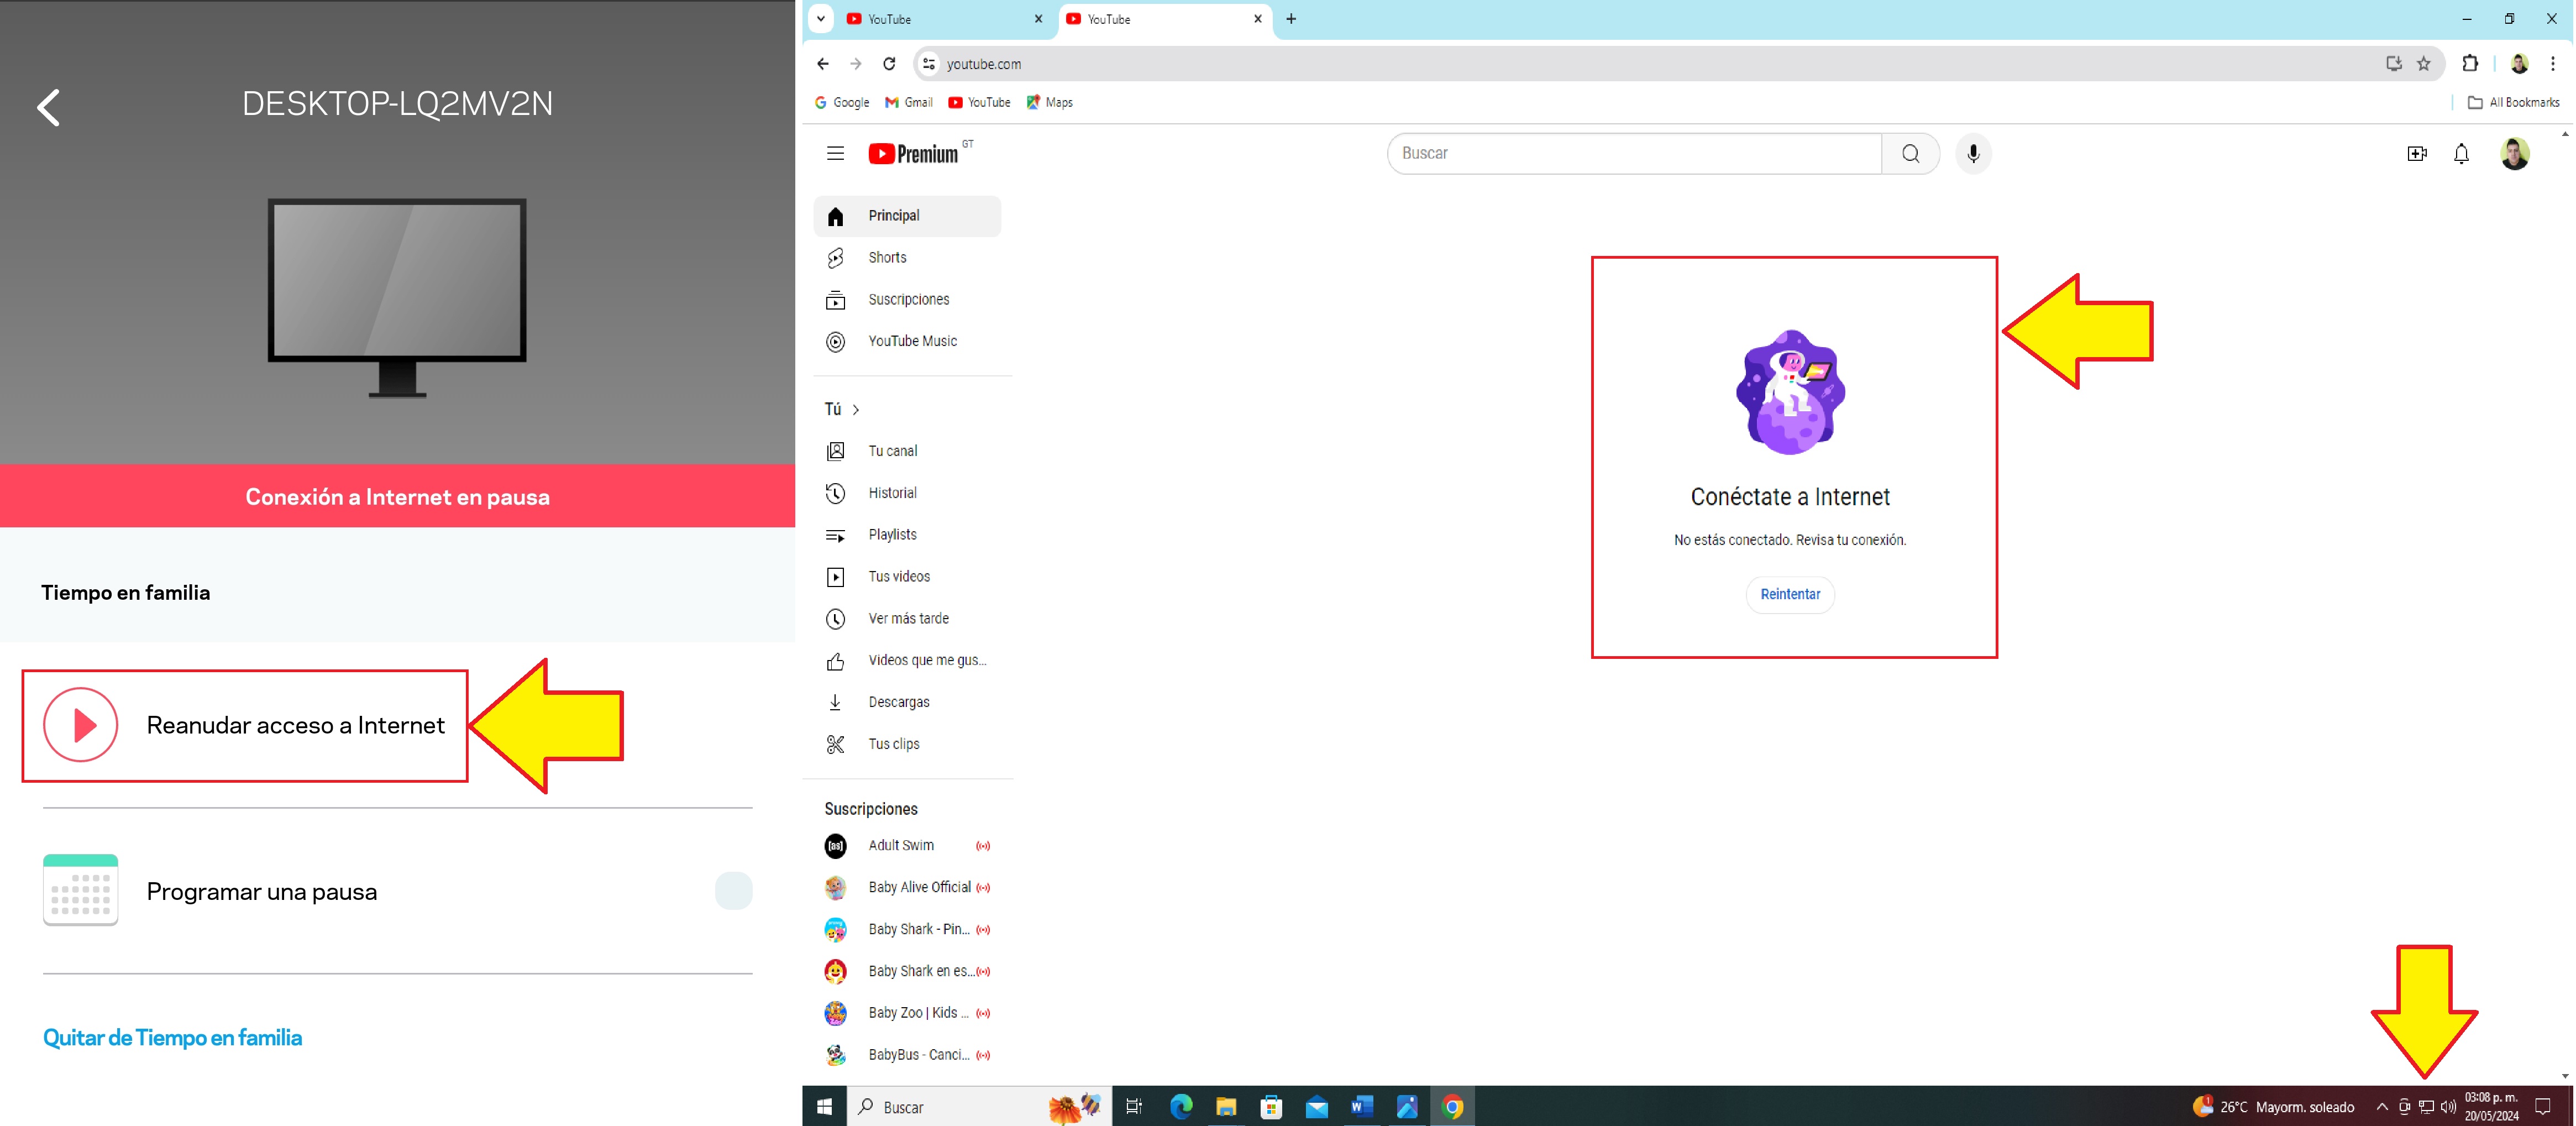Select Shorts in the sidebar
The image size is (2576, 1126).
pyautogui.click(x=887, y=257)
